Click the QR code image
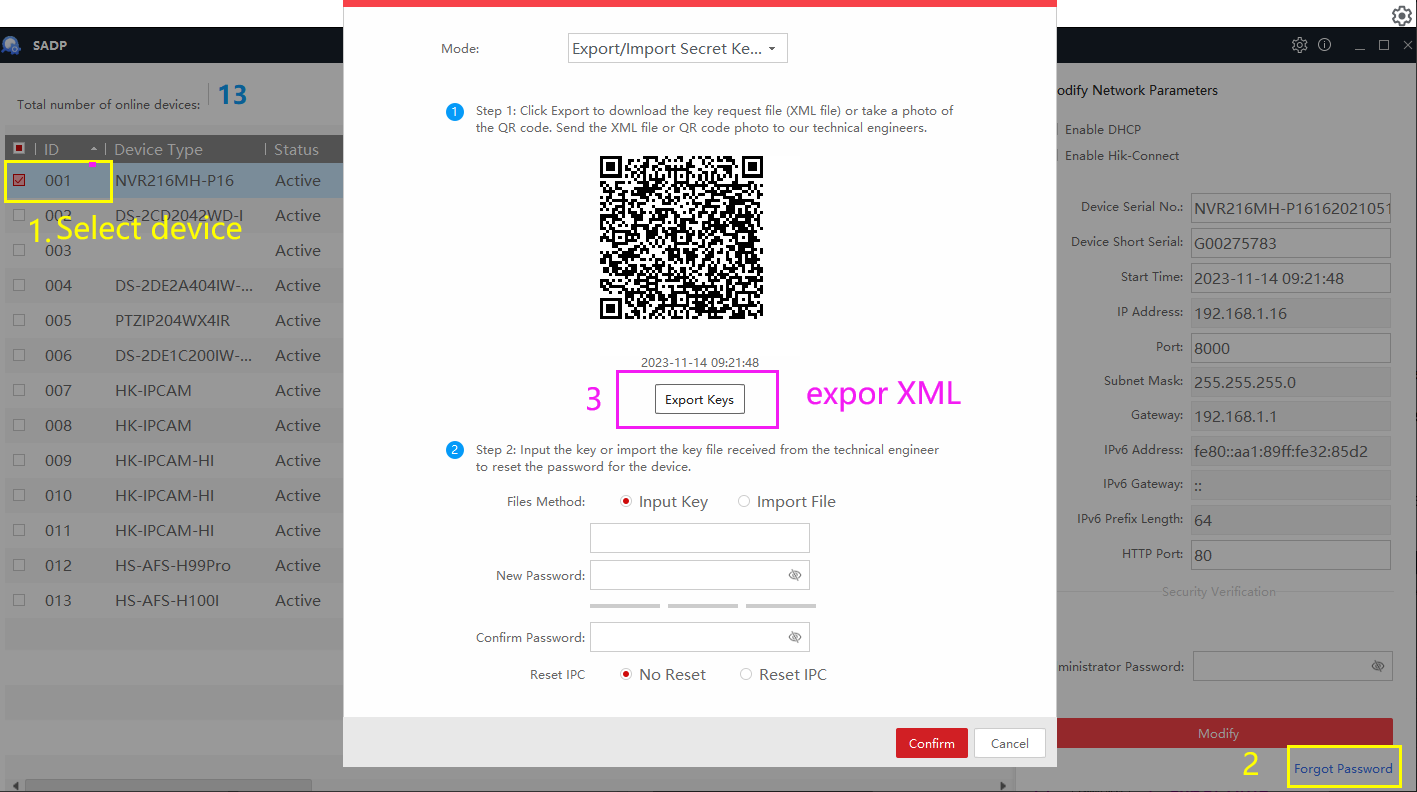 pos(681,237)
